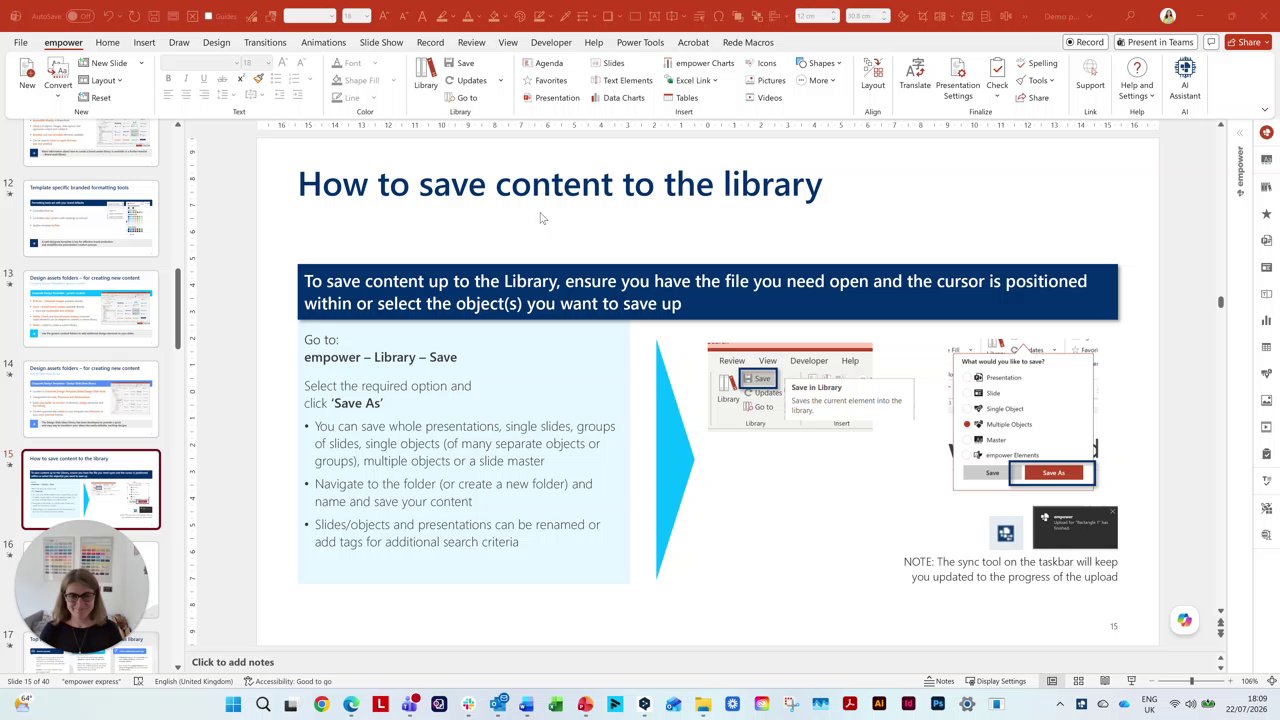The image size is (1280, 720).
Task: Open the Align Layout tool
Action: point(873,74)
